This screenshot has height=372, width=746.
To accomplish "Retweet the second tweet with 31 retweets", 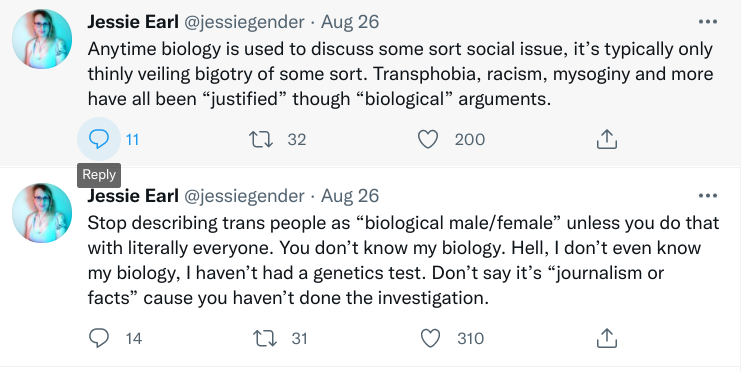I will (x=264, y=338).
